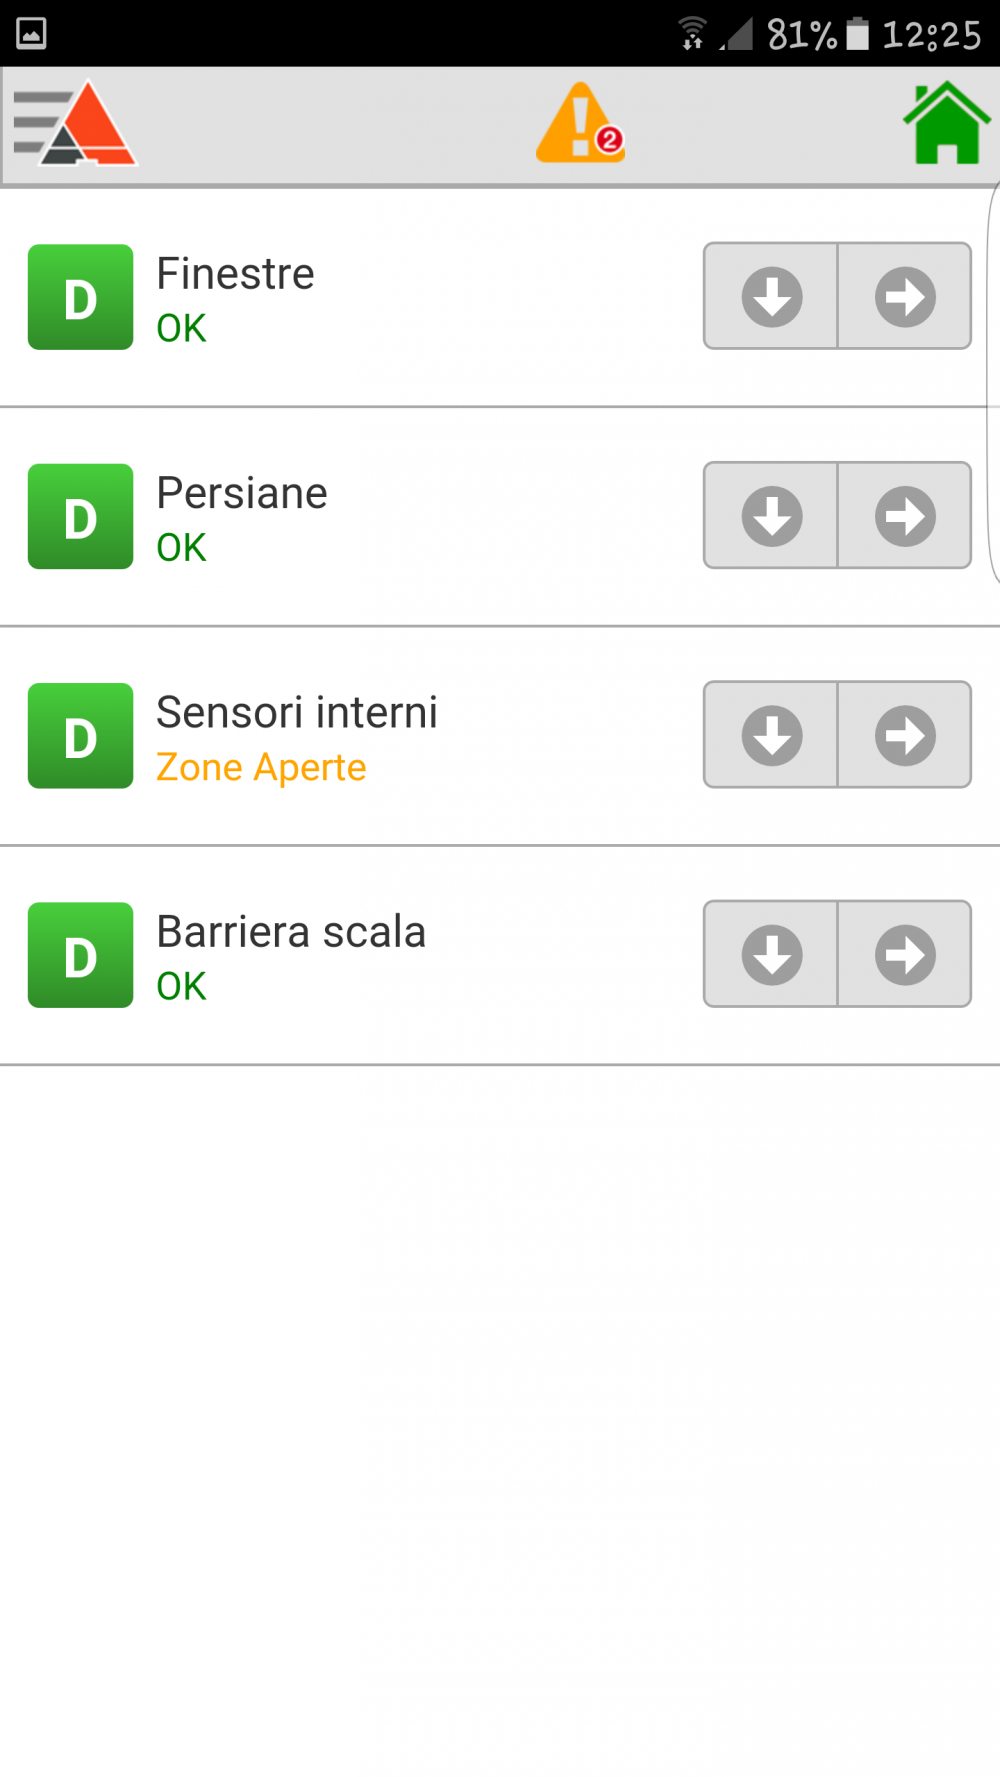Select the Finestre area name
Viewport: 1000px width, 1777px height.
point(235,274)
